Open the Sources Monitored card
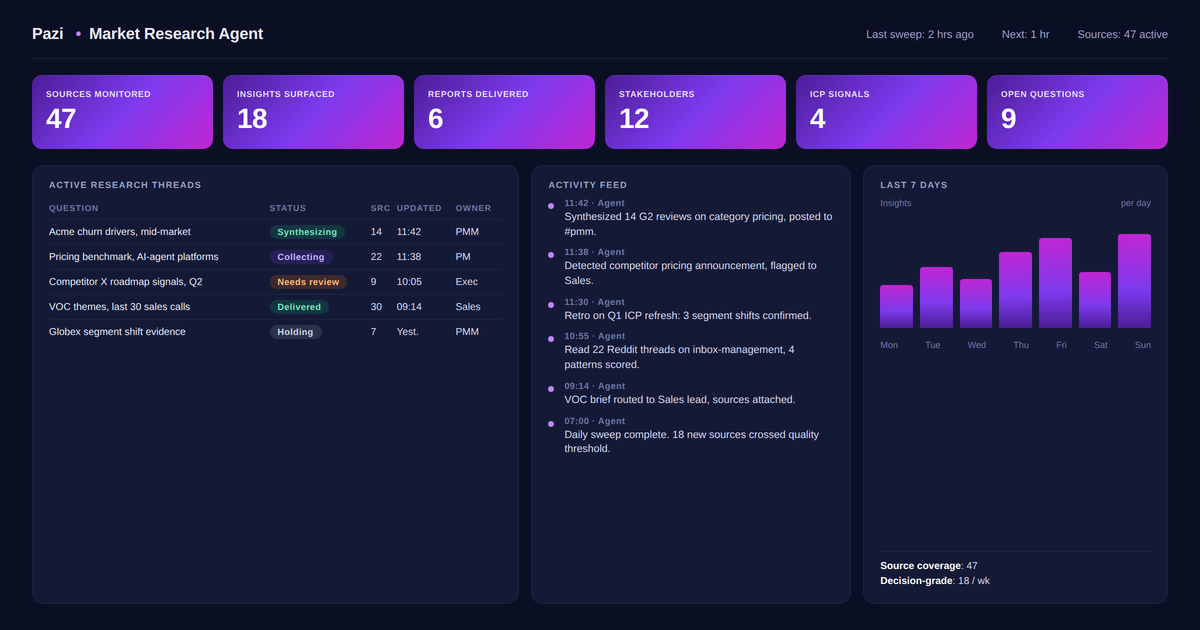This screenshot has width=1200, height=630. (122, 112)
